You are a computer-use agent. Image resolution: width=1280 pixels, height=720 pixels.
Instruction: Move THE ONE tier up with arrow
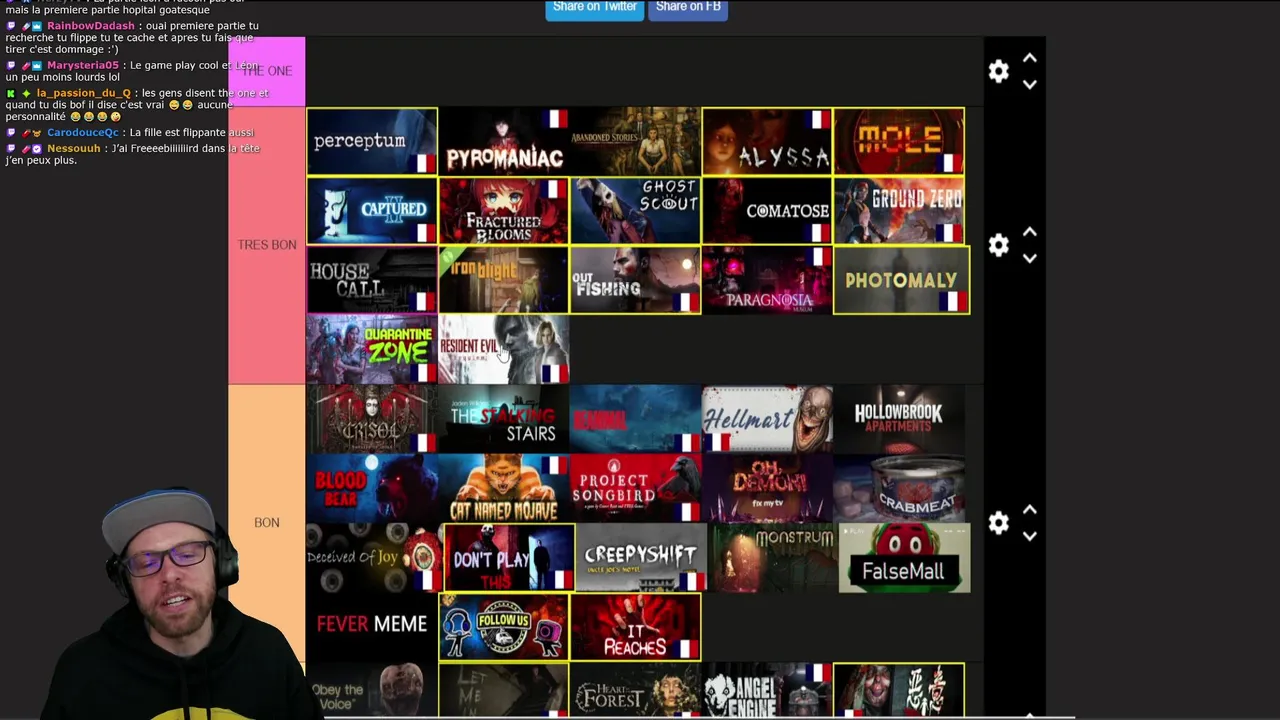pos(1030,59)
